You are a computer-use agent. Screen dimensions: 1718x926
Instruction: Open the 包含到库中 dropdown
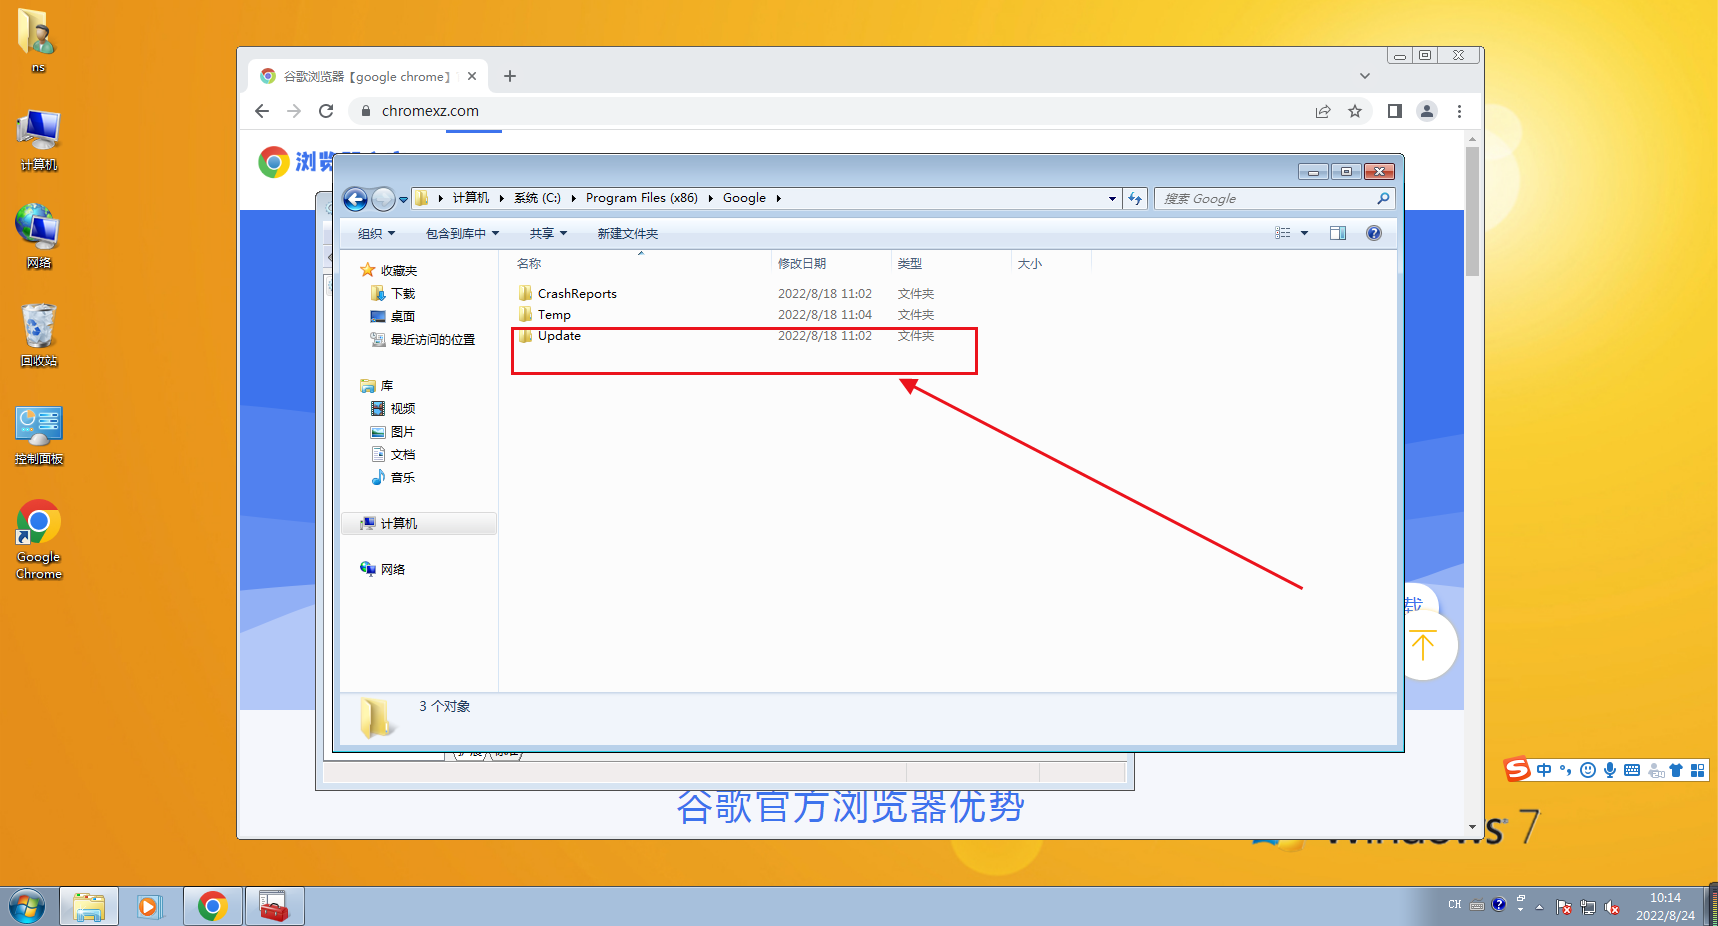[463, 233]
